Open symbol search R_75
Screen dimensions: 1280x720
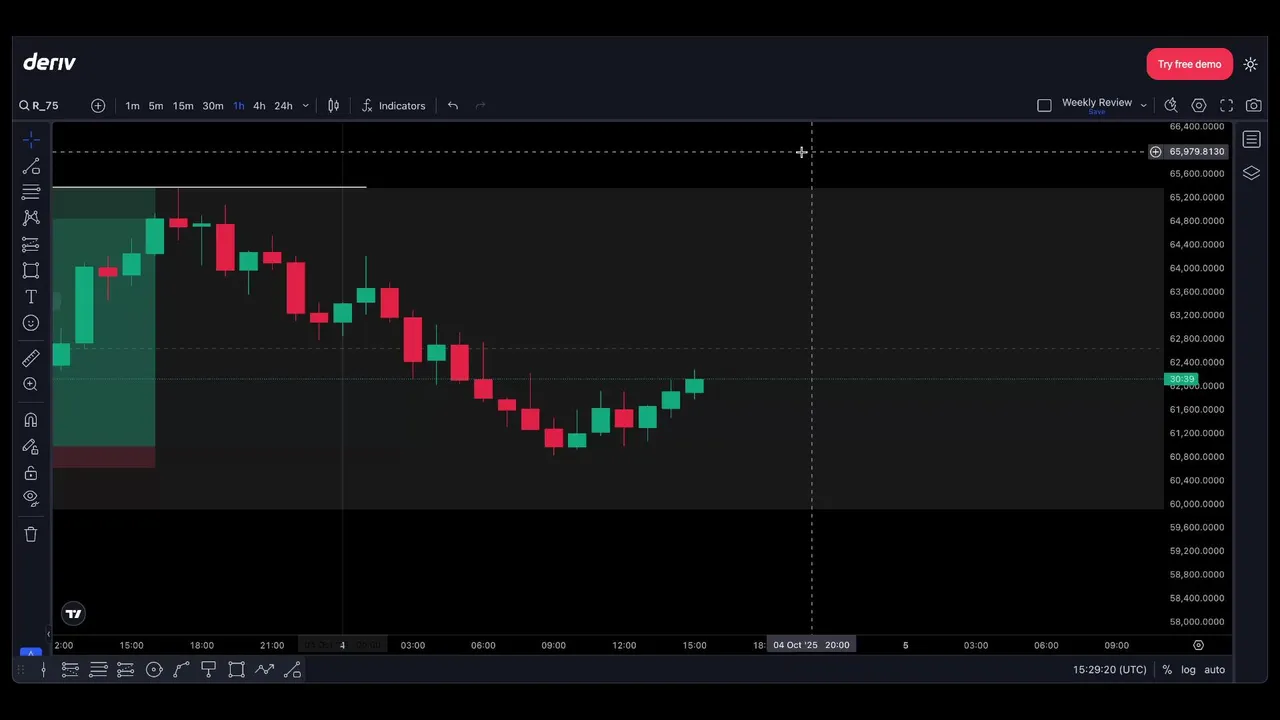[39, 106]
